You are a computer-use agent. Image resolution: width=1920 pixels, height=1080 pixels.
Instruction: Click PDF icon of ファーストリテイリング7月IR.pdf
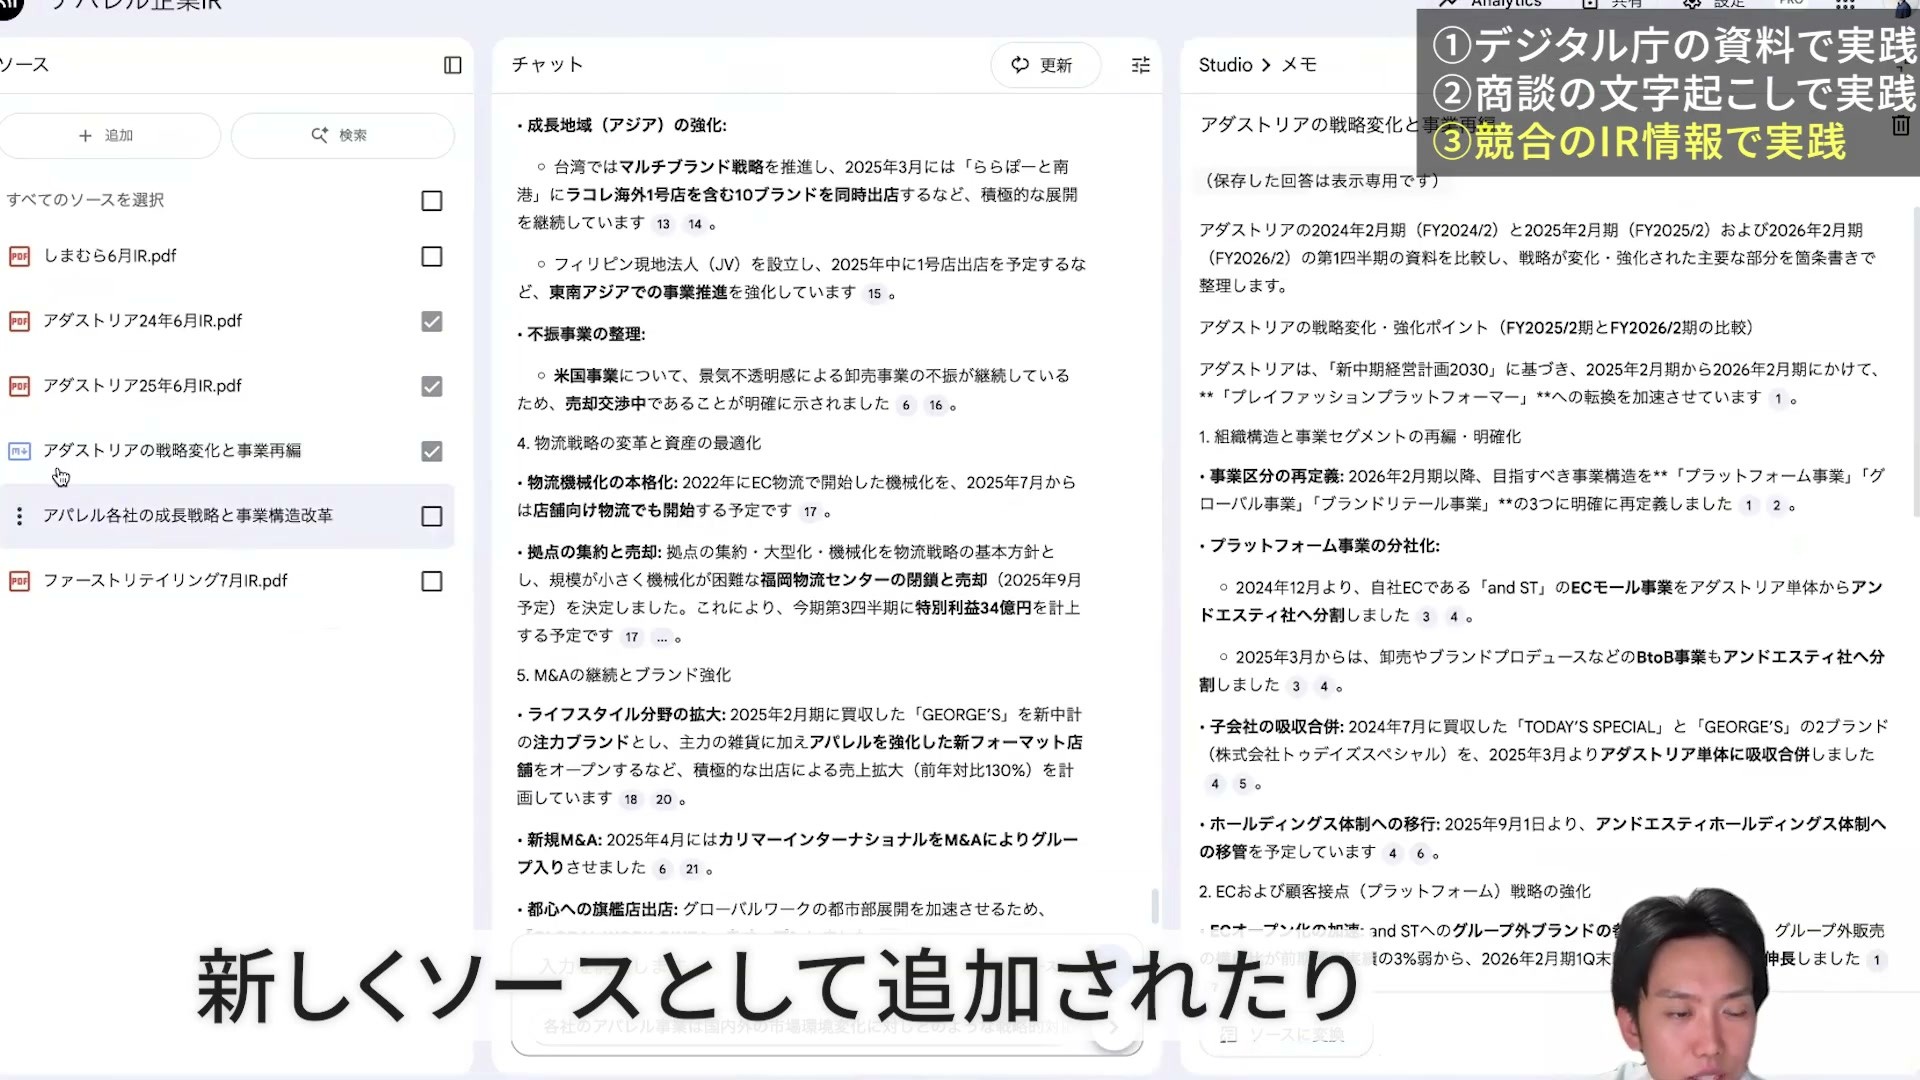pyautogui.click(x=19, y=582)
